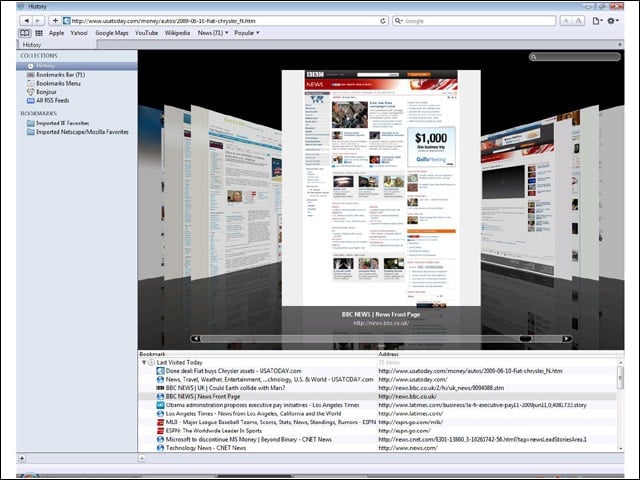Viewport: 640px width, 480px height.
Task: Open the Google Maps bookmark
Action: click(111, 33)
